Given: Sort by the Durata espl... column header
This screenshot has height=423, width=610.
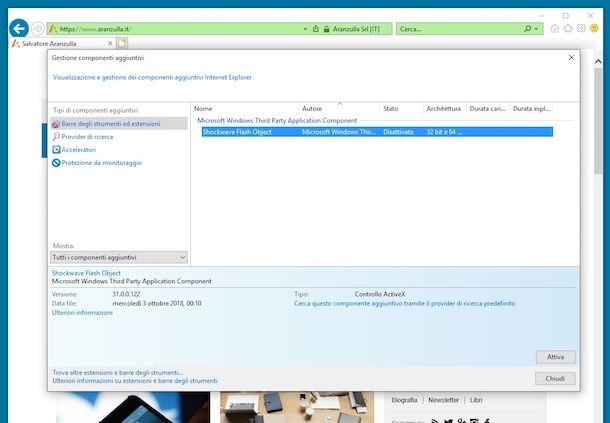Looking at the screenshot, I should (531, 109).
